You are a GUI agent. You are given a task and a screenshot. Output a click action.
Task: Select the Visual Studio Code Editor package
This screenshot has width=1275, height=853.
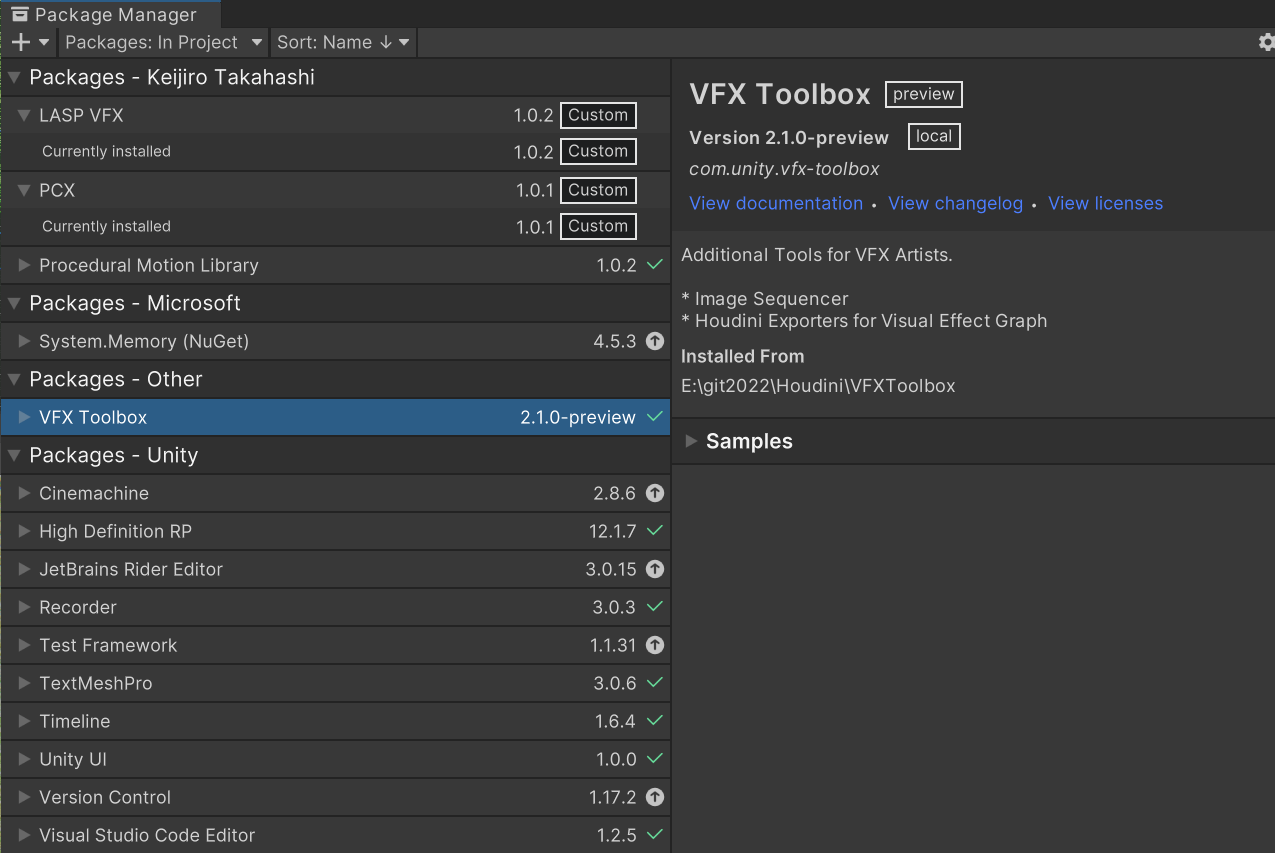[x=335, y=836]
